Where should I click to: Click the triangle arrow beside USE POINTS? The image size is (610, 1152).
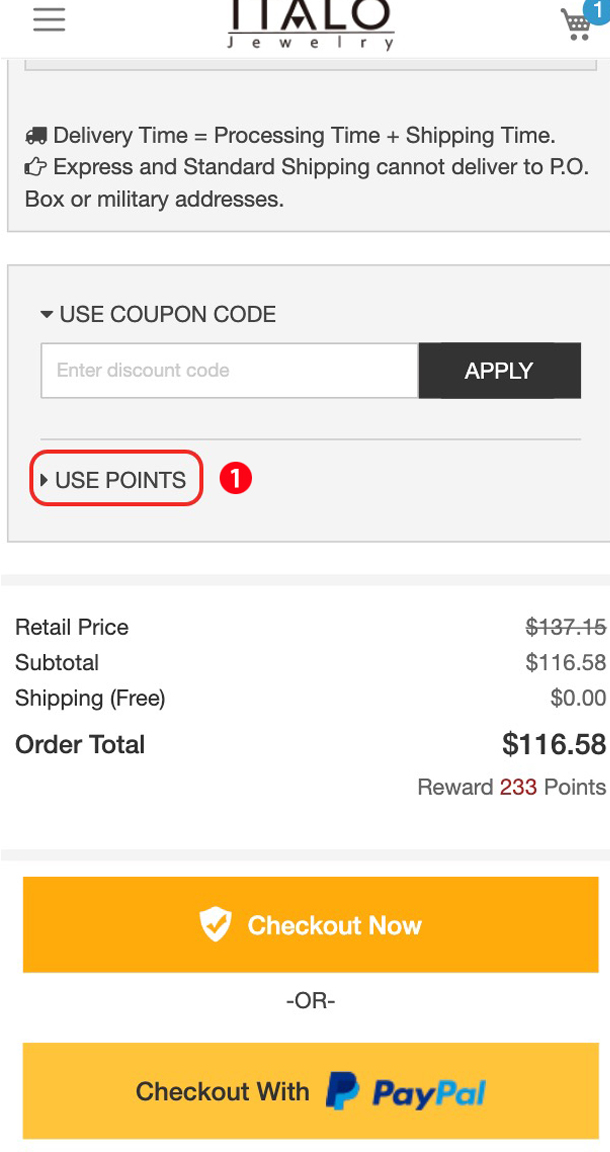click(44, 480)
